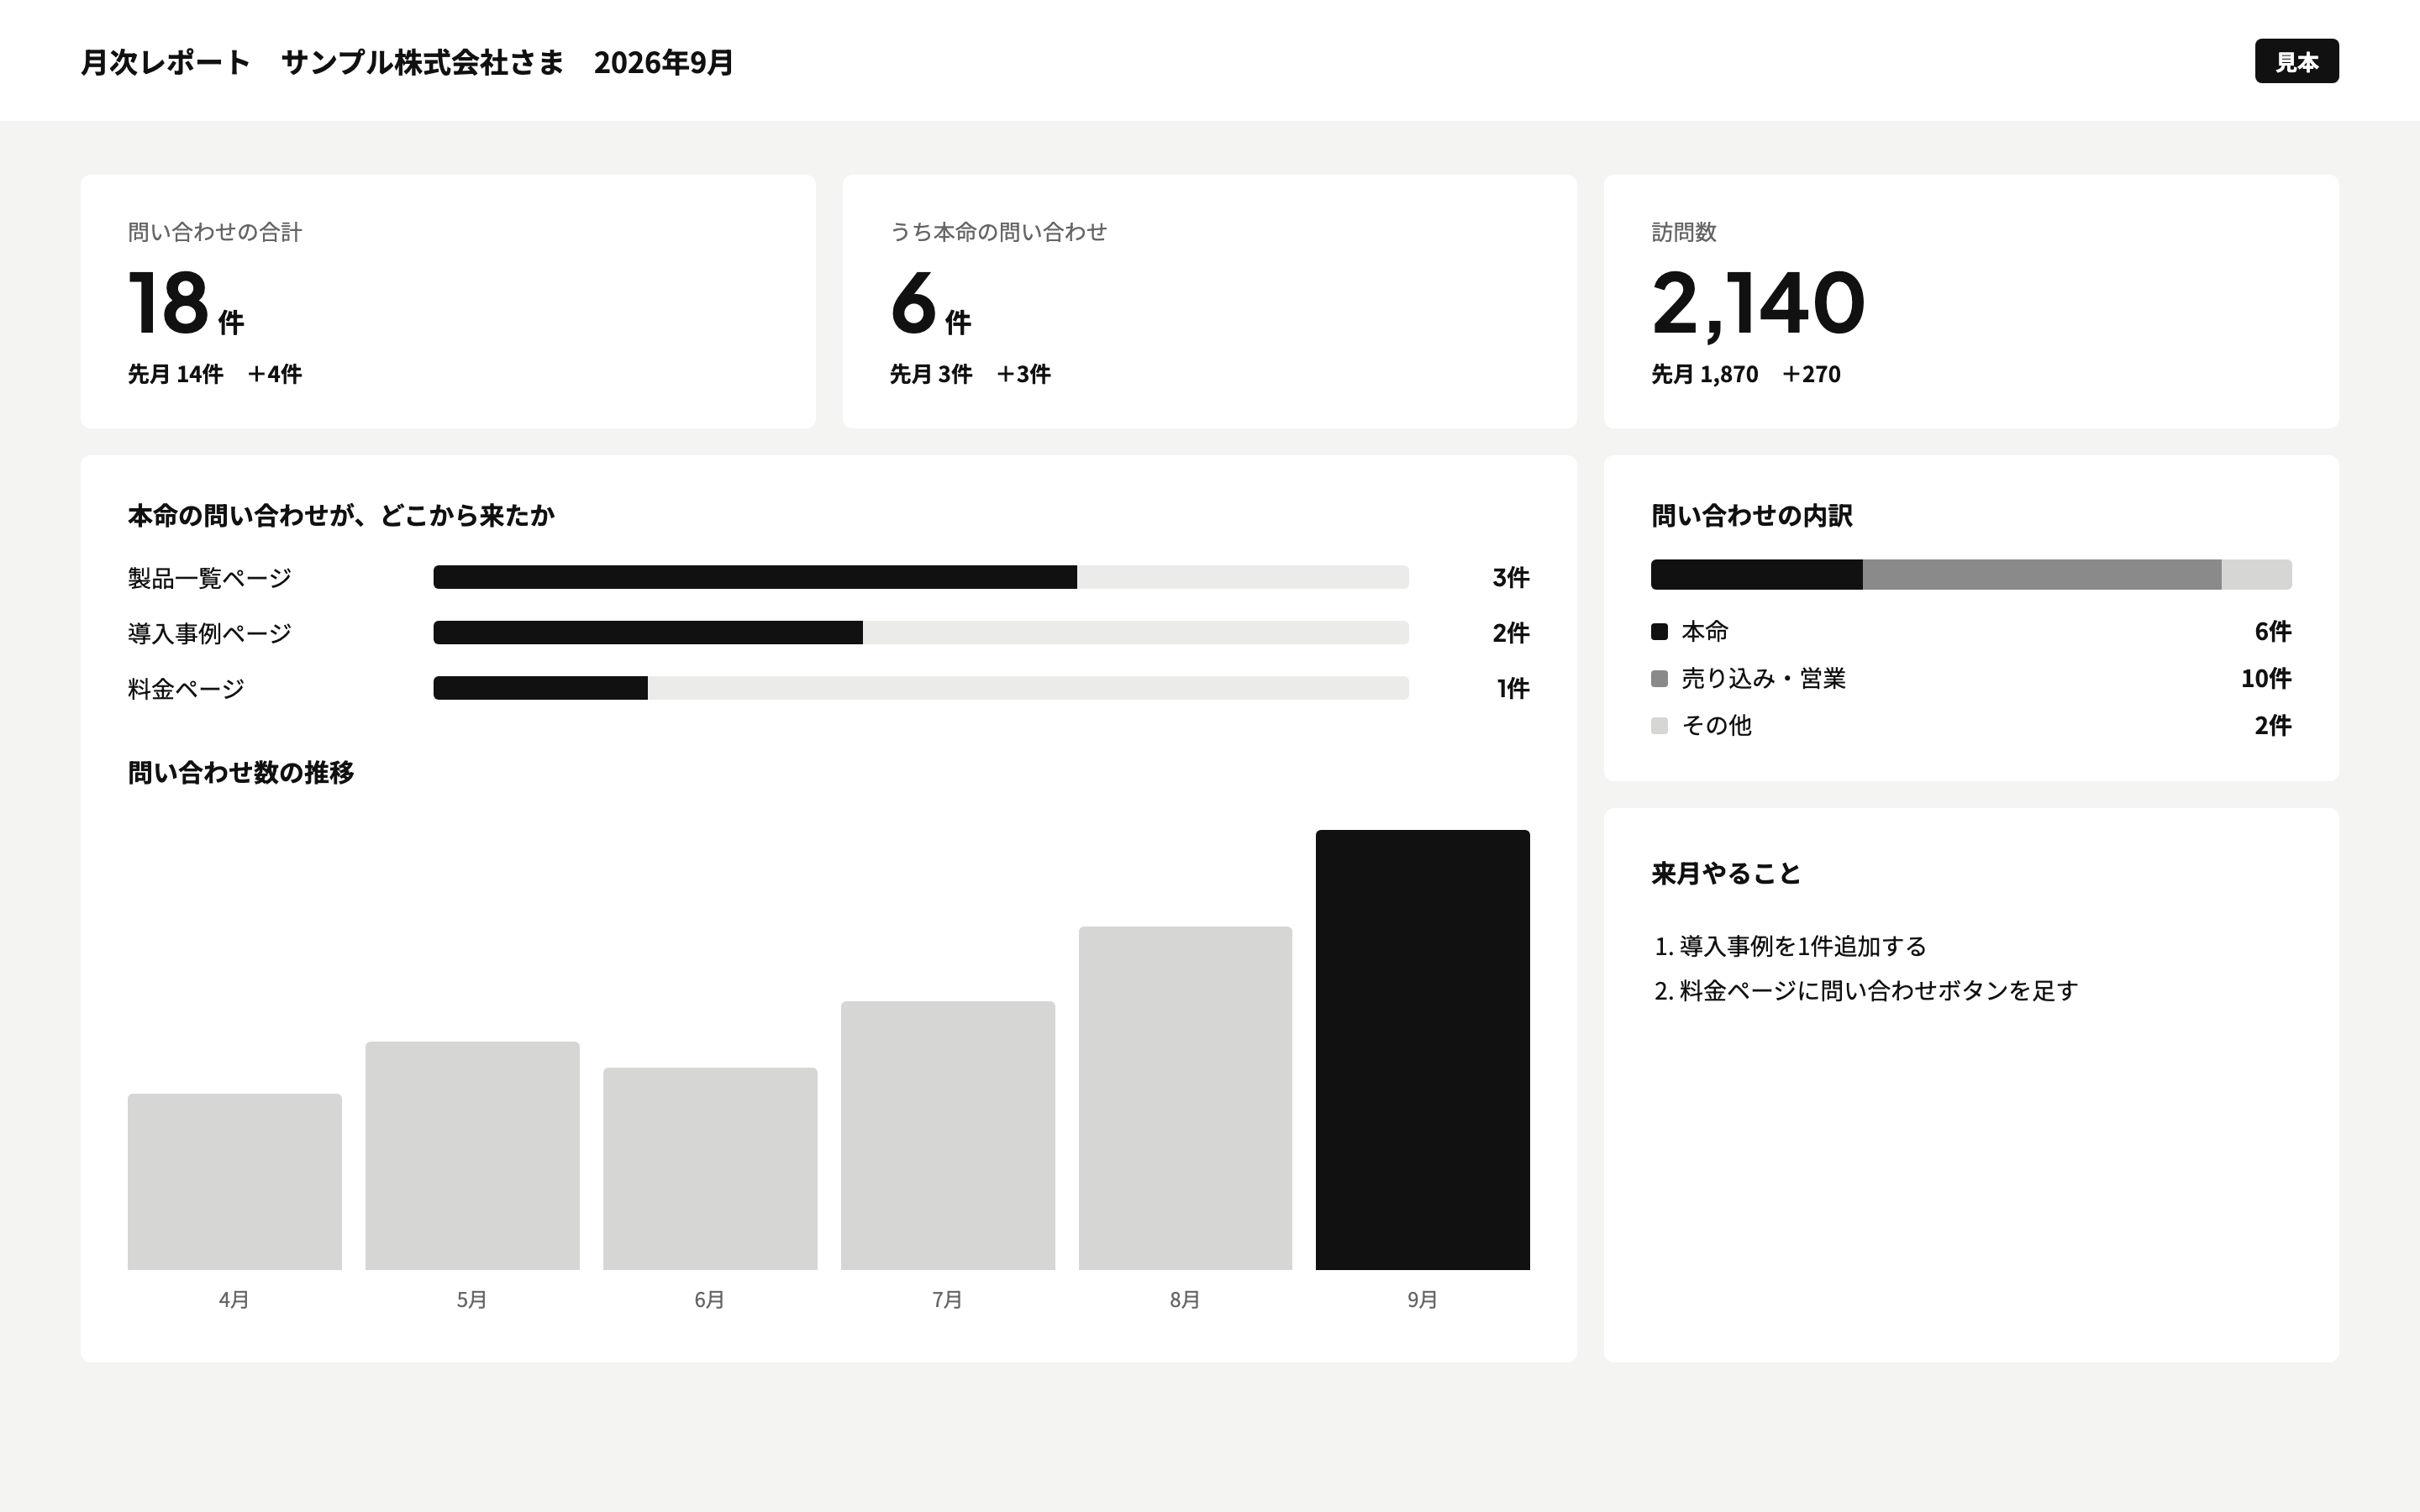The height and width of the screenshot is (1512, 2420).
Task: Click 先月 1,870 +270 comparison text
Action: 1745,374
